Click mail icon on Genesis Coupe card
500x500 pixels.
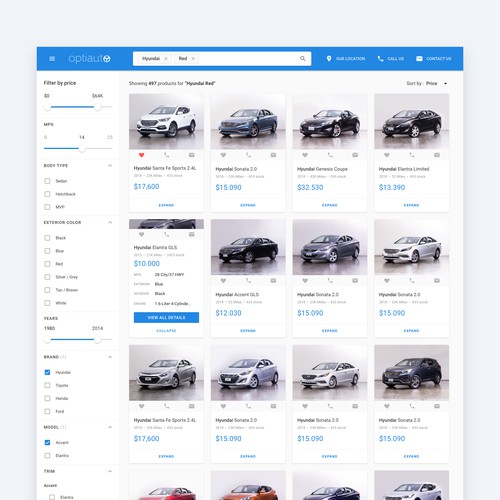click(x=355, y=155)
